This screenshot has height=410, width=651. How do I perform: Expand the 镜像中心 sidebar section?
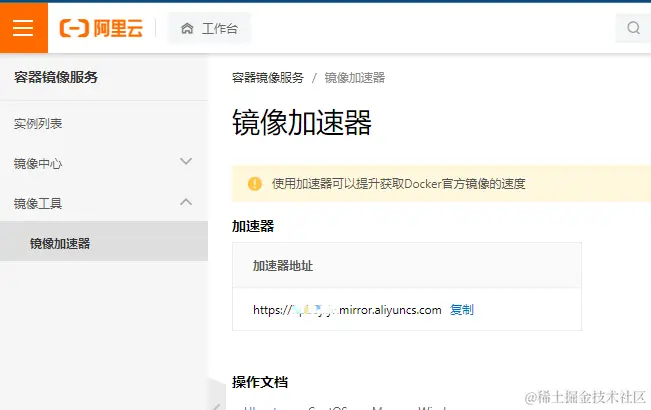[104, 163]
